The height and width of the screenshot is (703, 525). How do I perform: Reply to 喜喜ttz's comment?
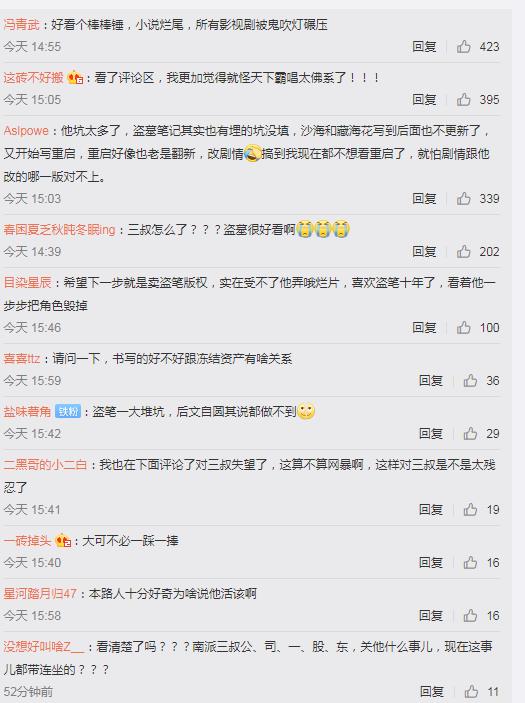pyautogui.click(x=430, y=380)
